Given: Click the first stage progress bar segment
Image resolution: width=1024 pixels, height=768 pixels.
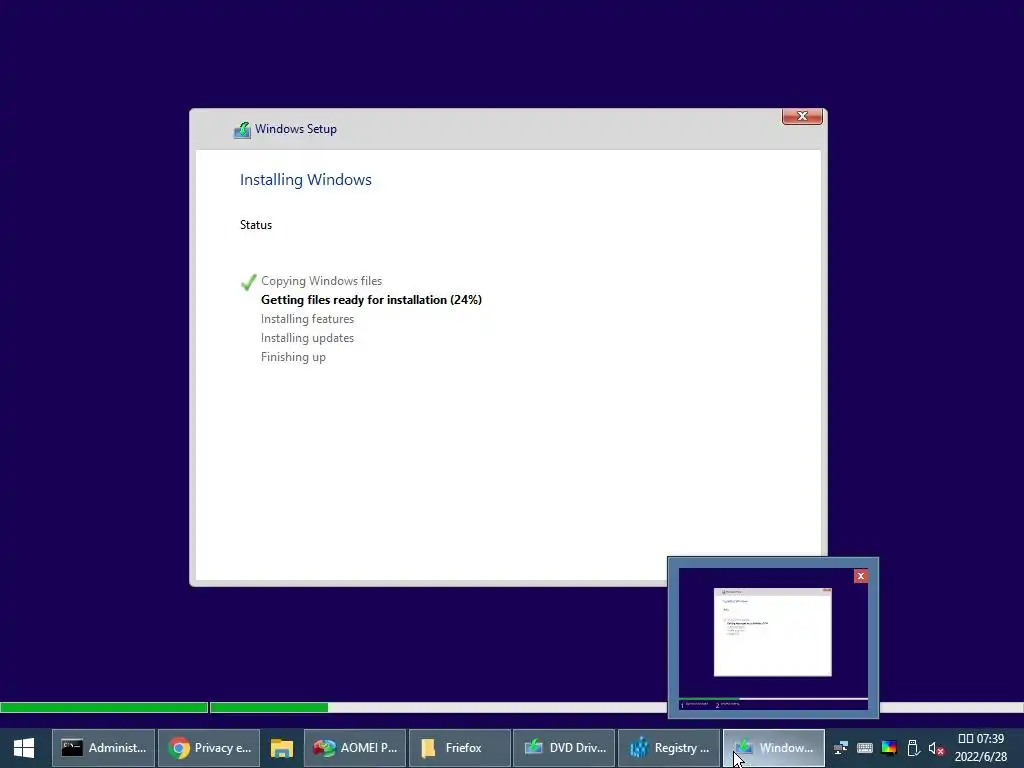Looking at the screenshot, I should [104, 707].
